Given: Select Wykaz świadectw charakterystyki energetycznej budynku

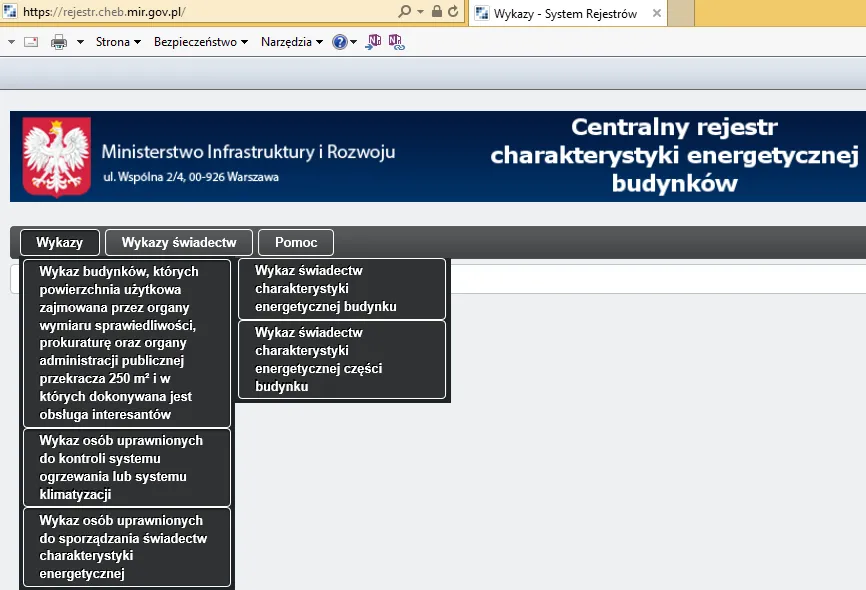Looking at the screenshot, I should [x=341, y=288].
